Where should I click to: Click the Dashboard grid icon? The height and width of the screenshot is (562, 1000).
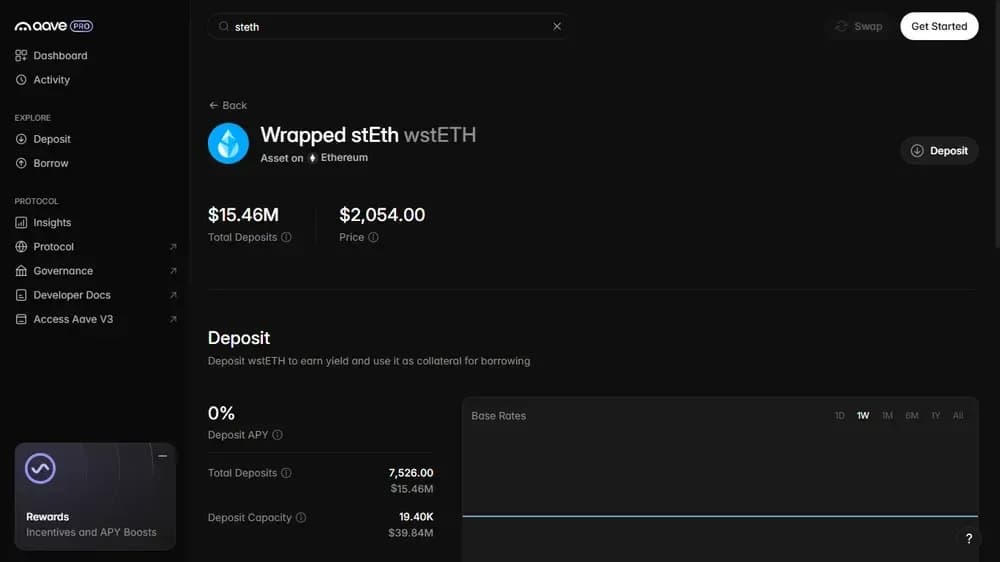(x=21, y=55)
